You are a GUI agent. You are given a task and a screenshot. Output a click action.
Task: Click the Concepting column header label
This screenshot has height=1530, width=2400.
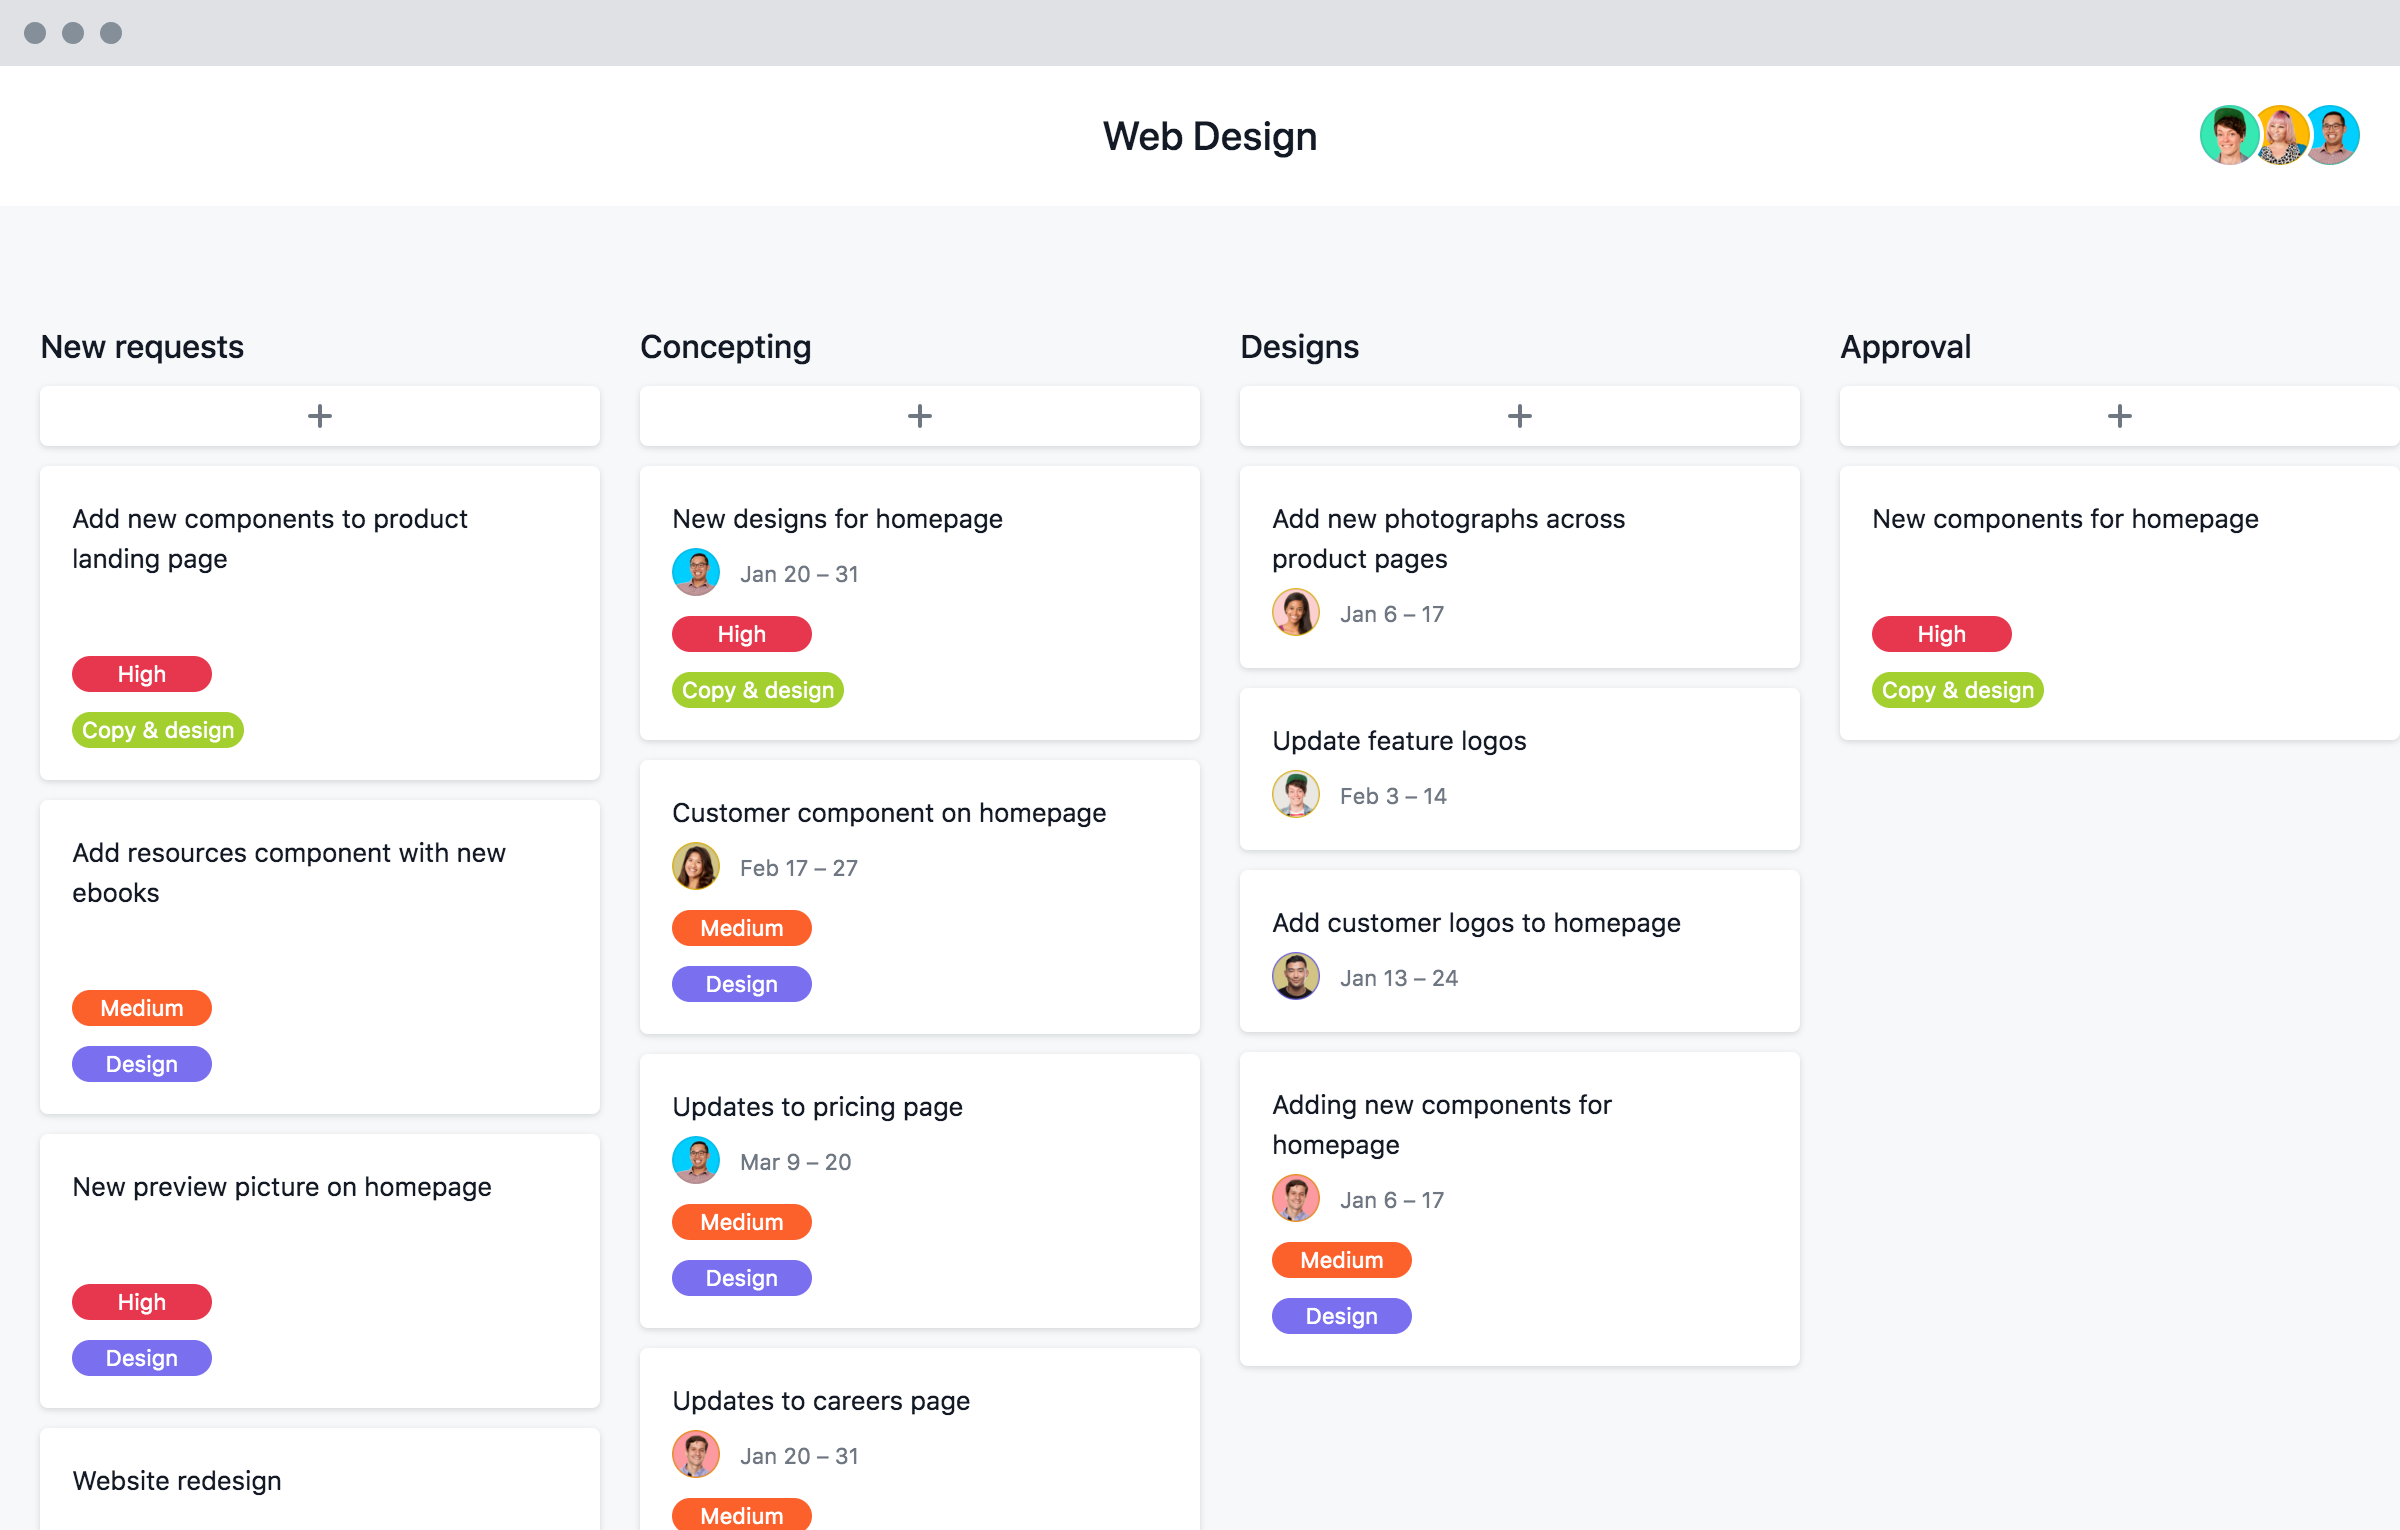coord(726,346)
